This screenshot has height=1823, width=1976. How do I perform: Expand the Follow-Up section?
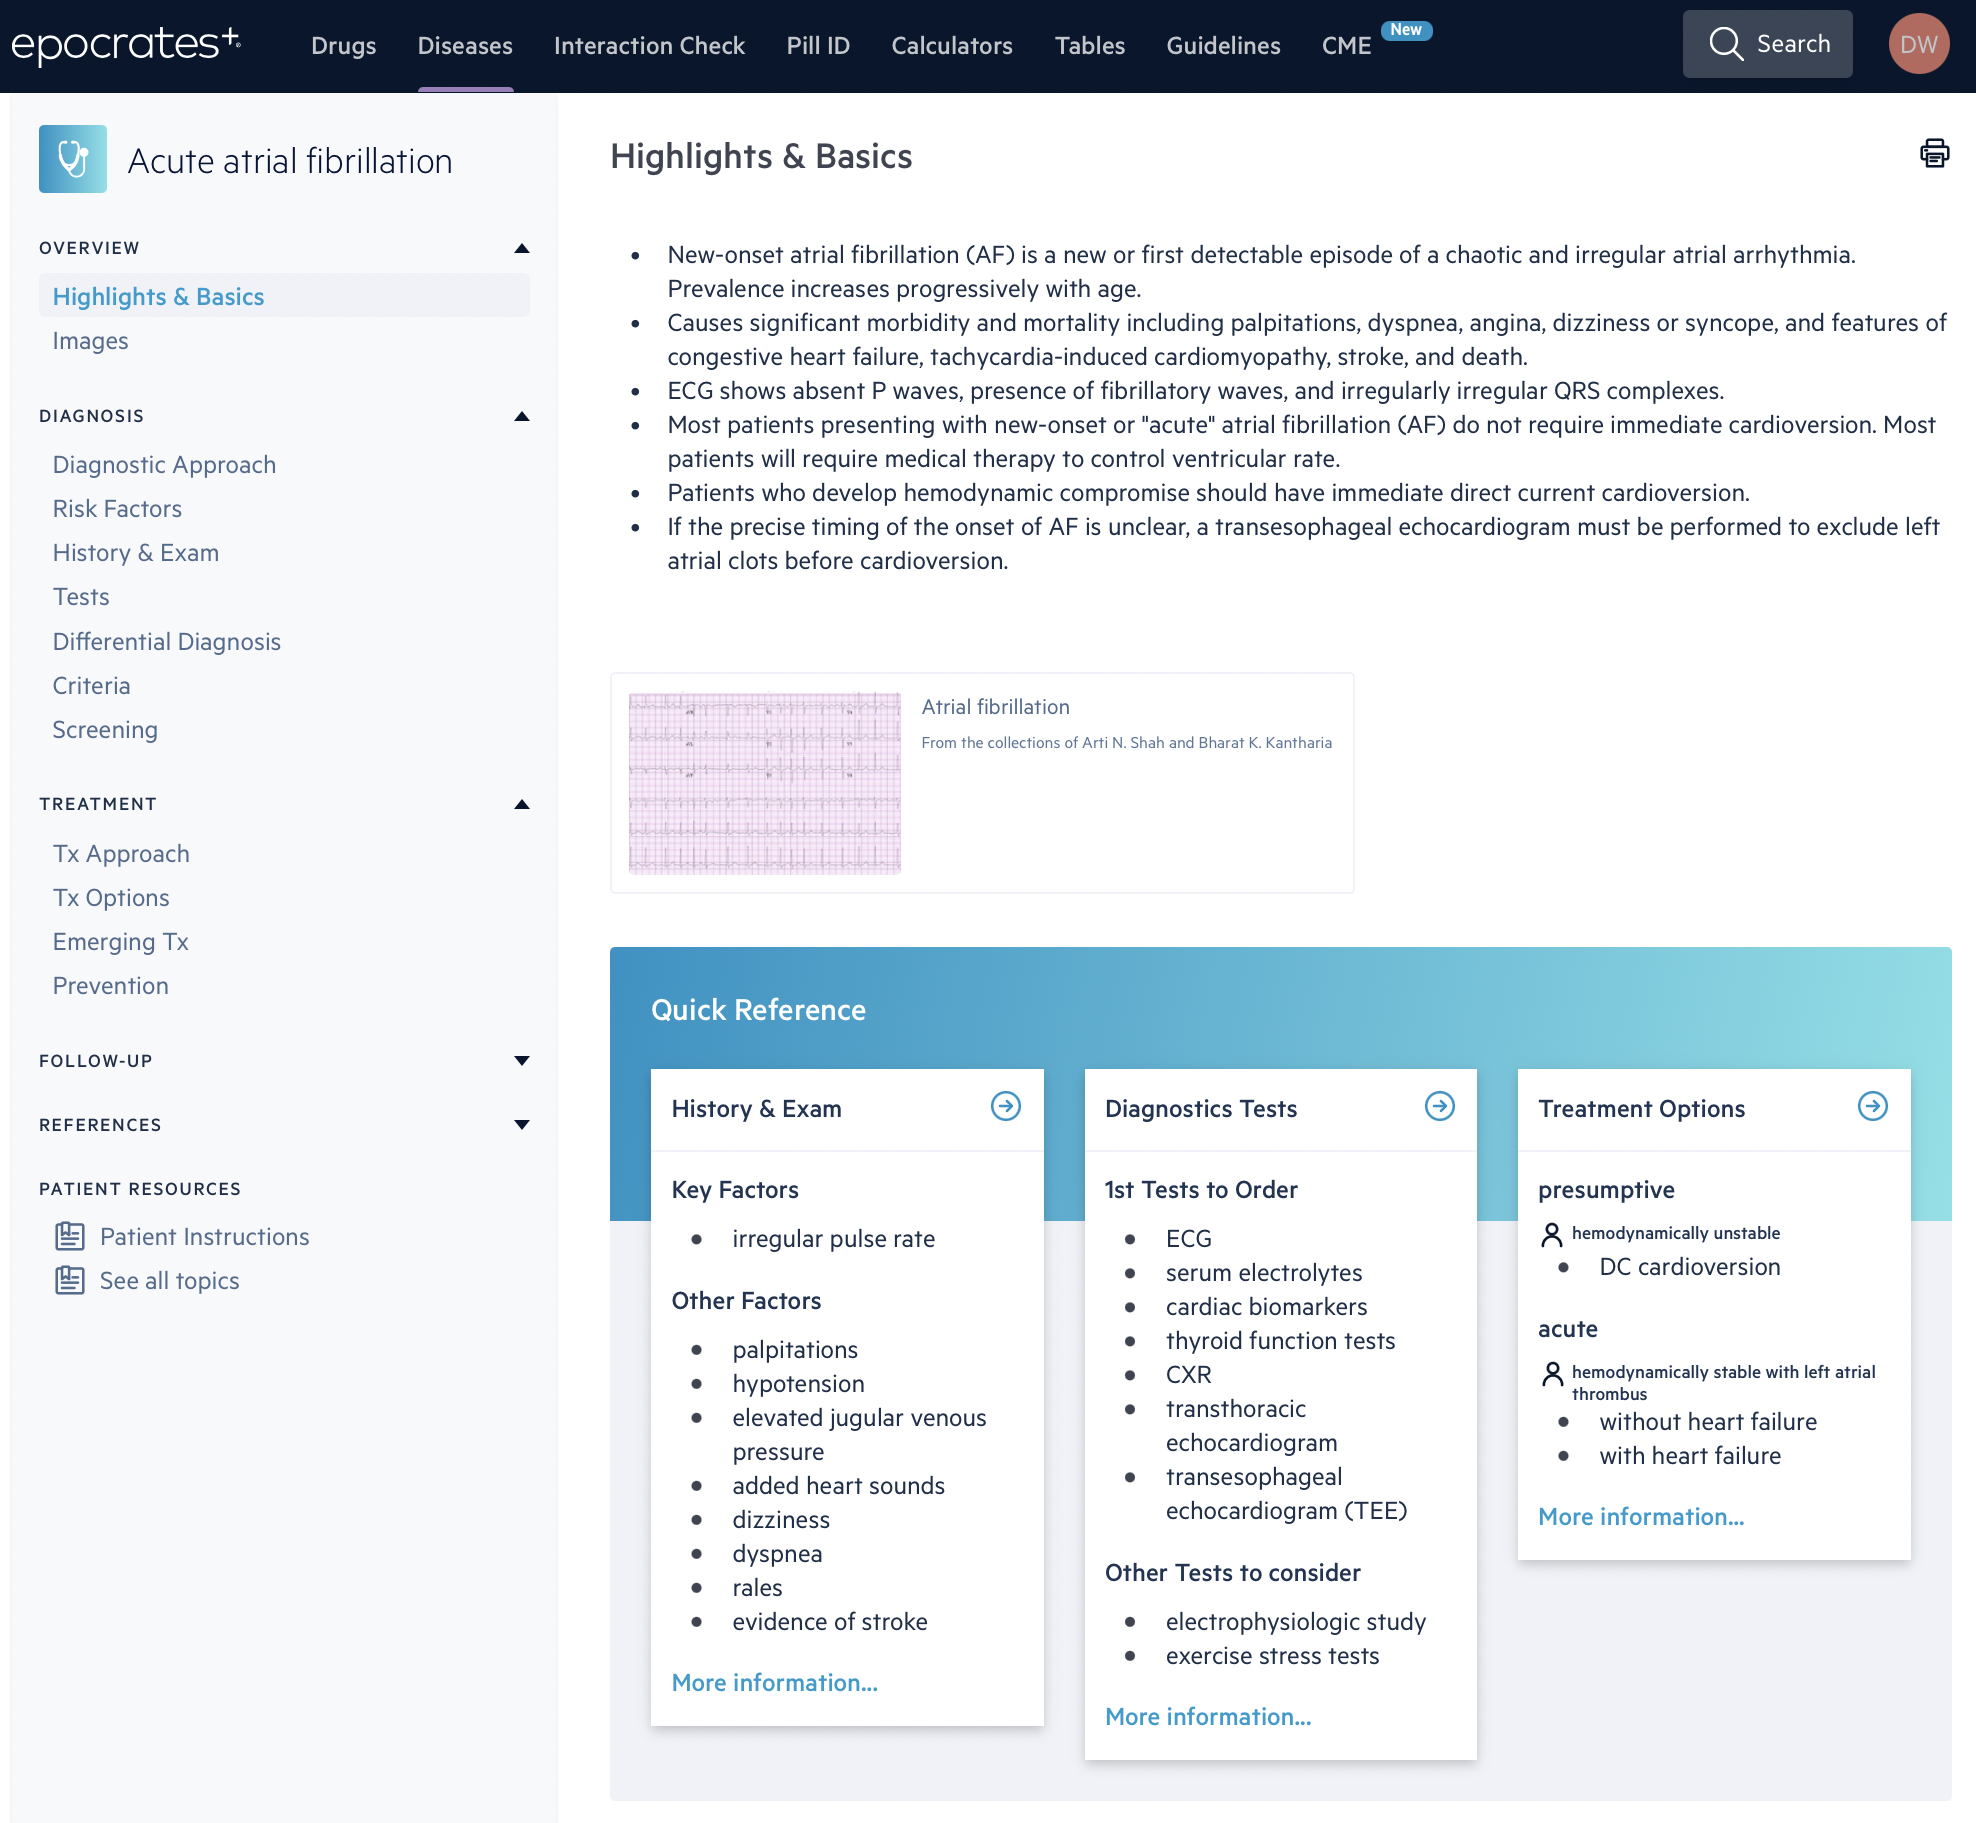521,1060
